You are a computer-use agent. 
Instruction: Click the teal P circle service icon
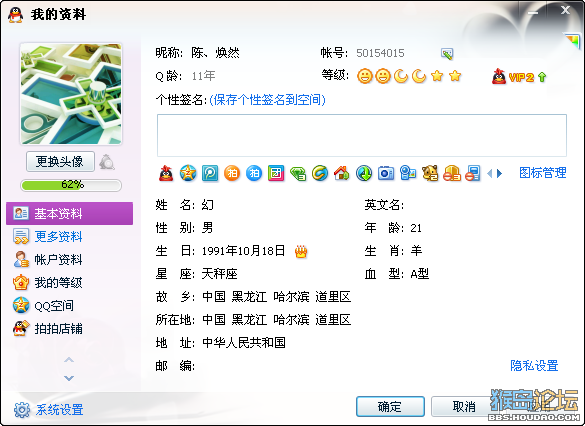click(210, 173)
